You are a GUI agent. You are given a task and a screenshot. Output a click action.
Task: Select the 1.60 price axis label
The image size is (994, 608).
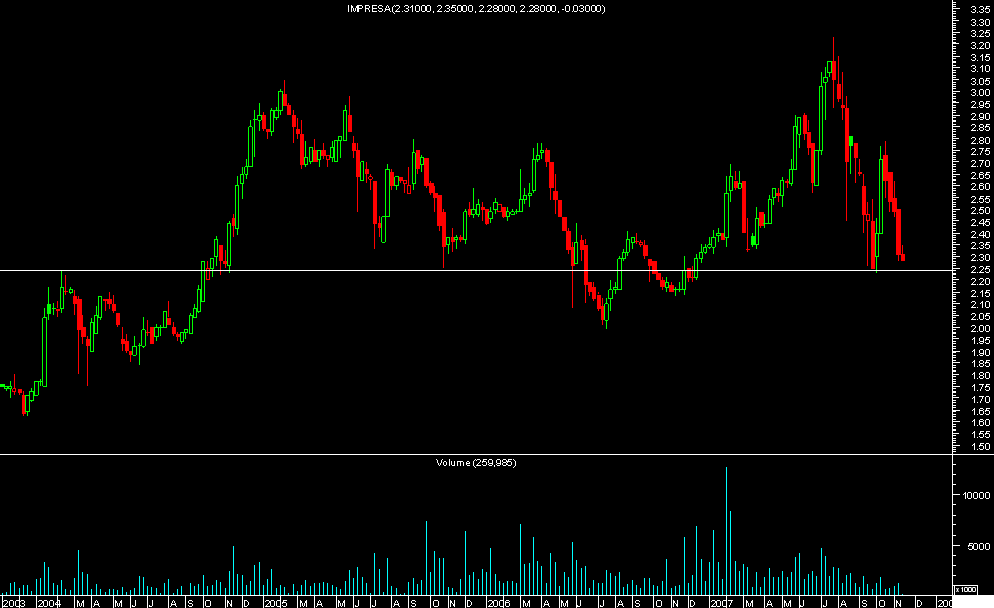point(980,423)
